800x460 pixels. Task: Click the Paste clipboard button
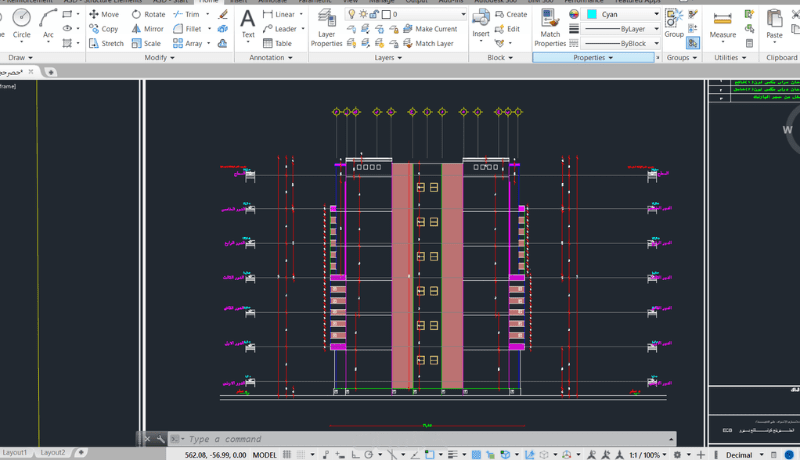774,24
